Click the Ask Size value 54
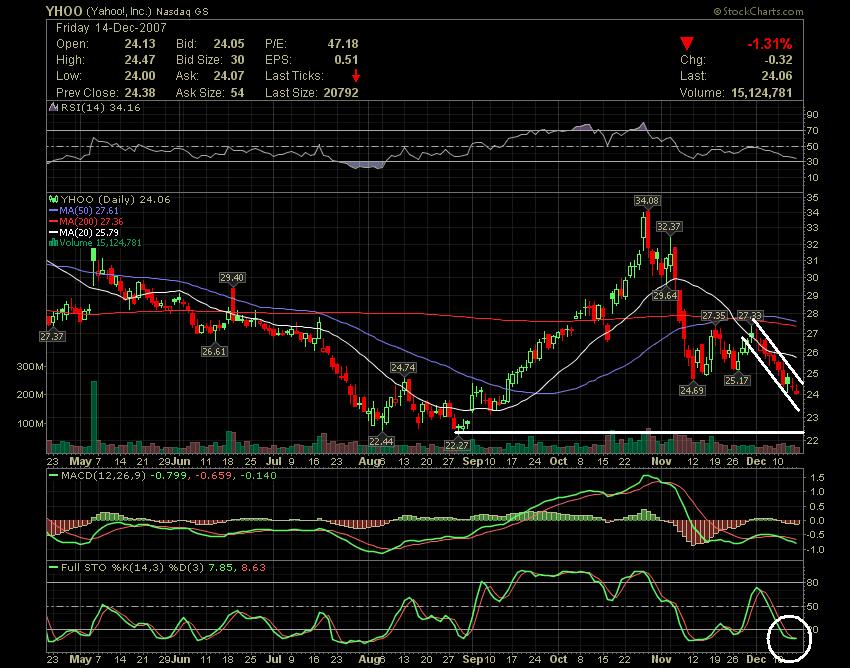Viewport: 850px width, 668px height. pos(237,93)
